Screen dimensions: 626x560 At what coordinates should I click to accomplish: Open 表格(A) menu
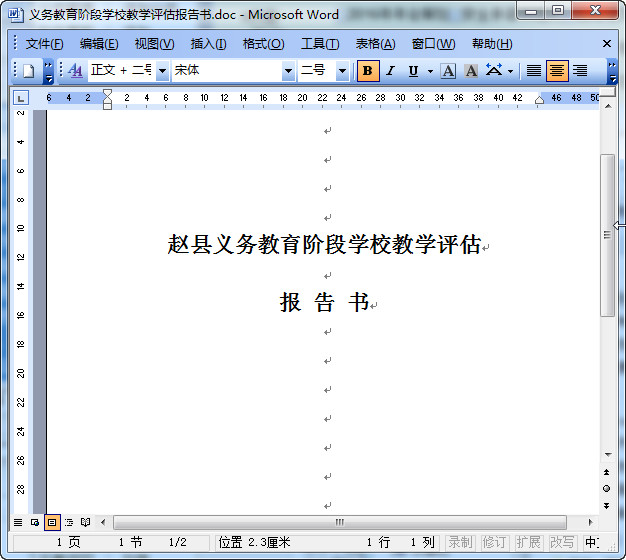375,44
